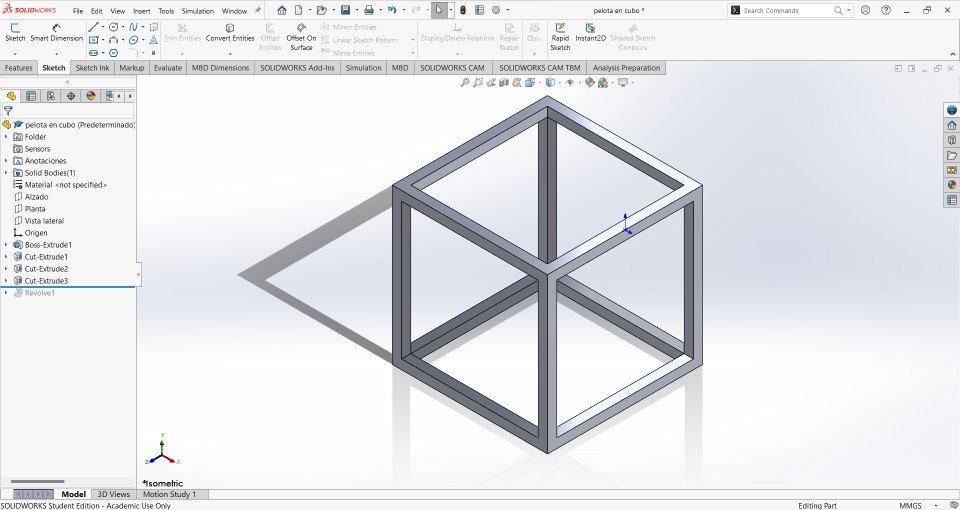Save the document with Save icon

coord(345,10)
